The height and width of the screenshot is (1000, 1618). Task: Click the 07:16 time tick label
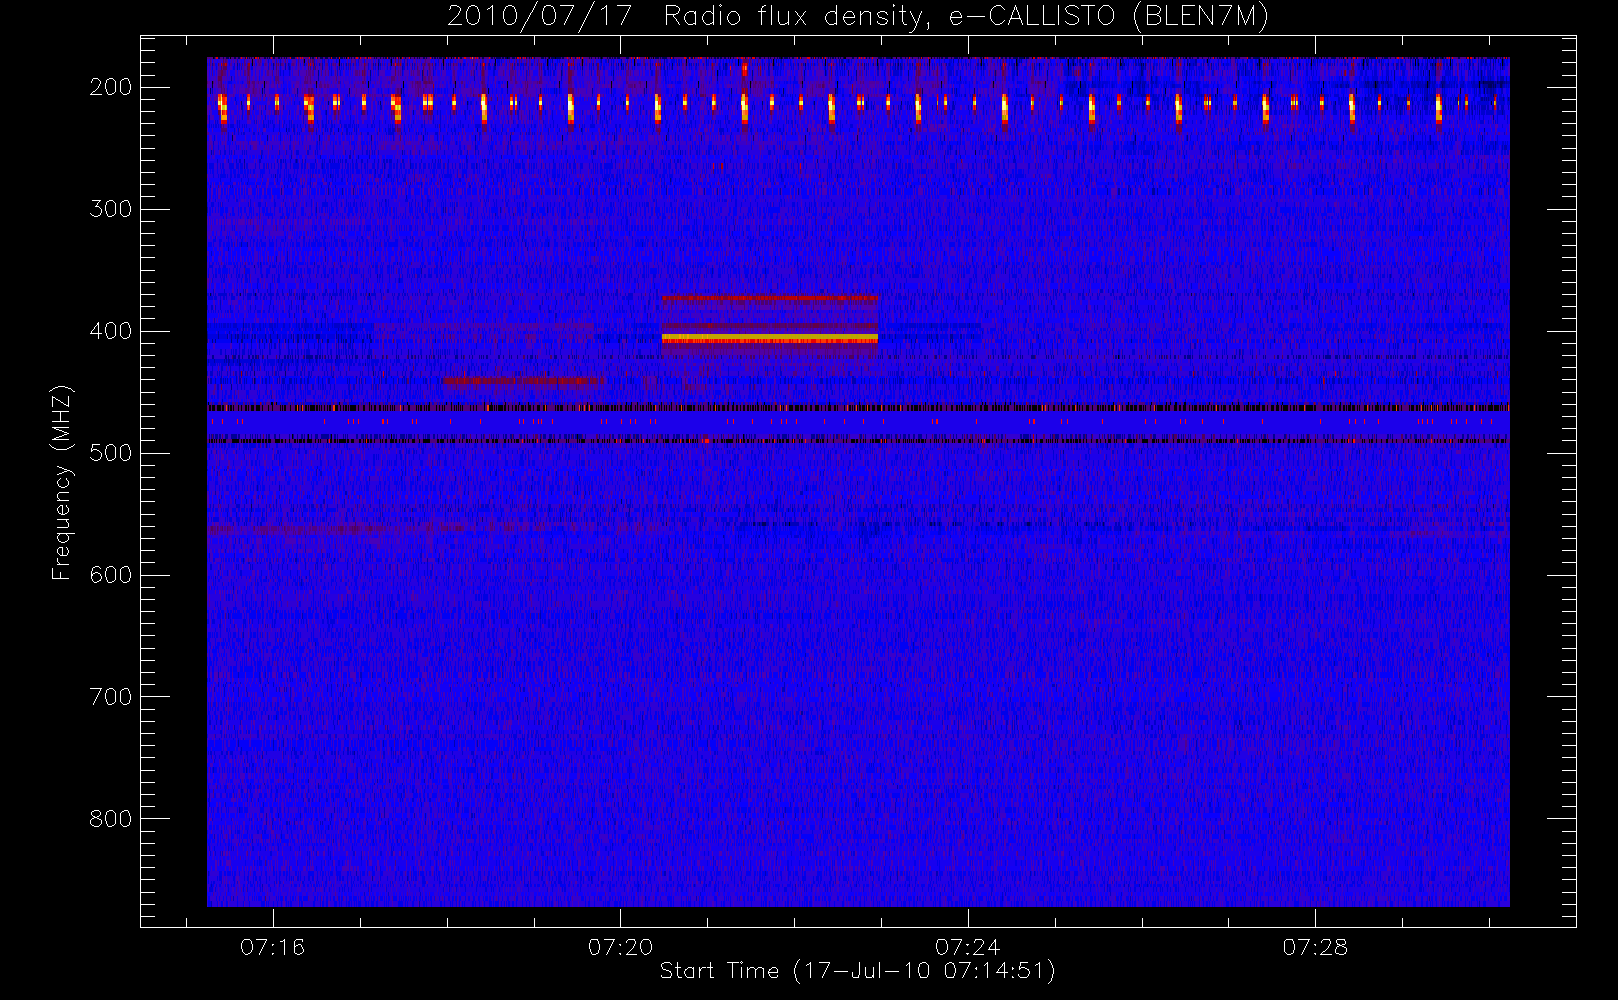(x=272, y=947)
